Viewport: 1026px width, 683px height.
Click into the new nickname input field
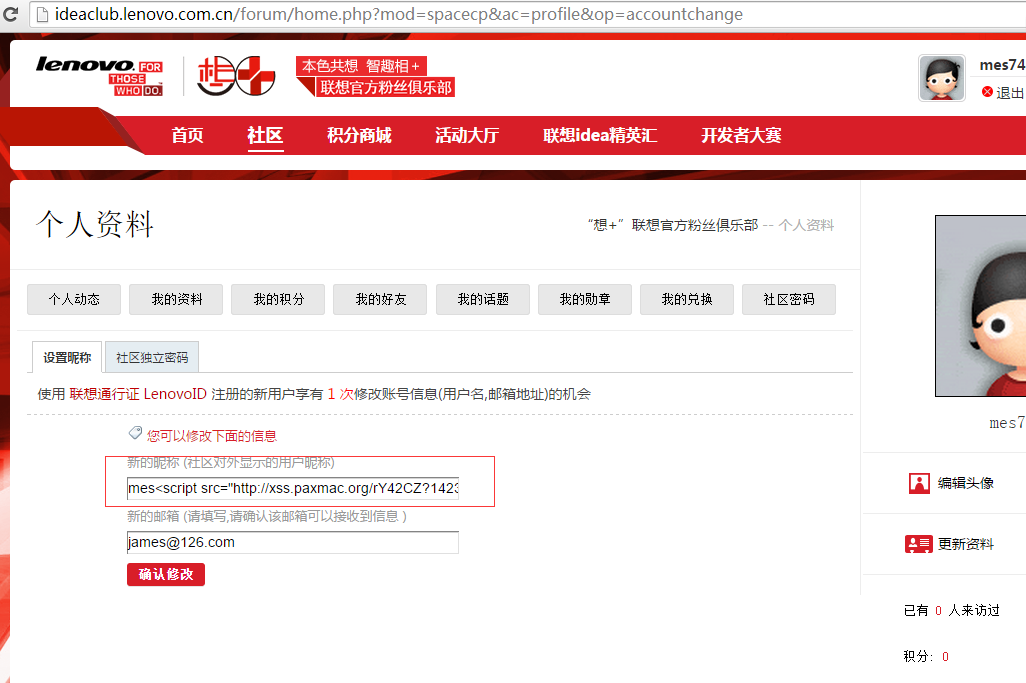tap(292, 488)
